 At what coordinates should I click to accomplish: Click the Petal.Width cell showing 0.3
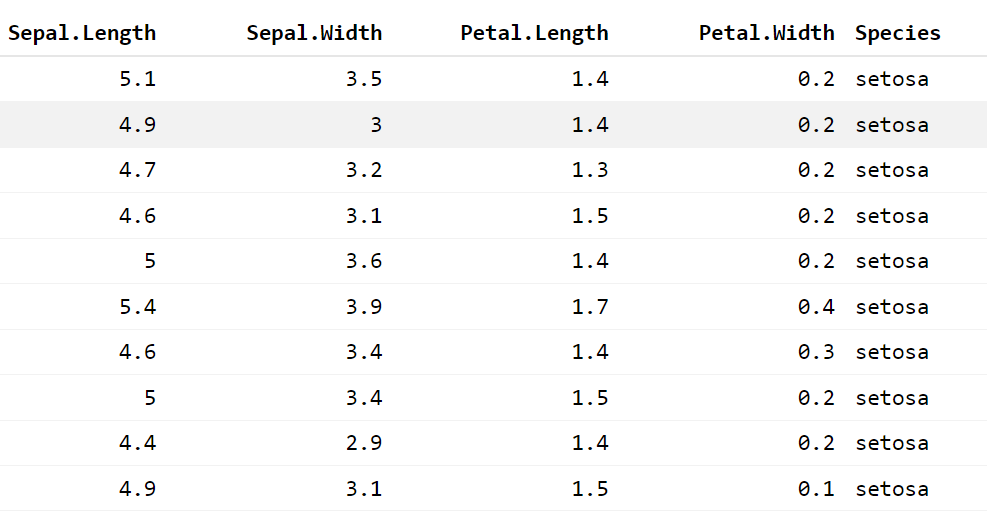tap(815, 352)
